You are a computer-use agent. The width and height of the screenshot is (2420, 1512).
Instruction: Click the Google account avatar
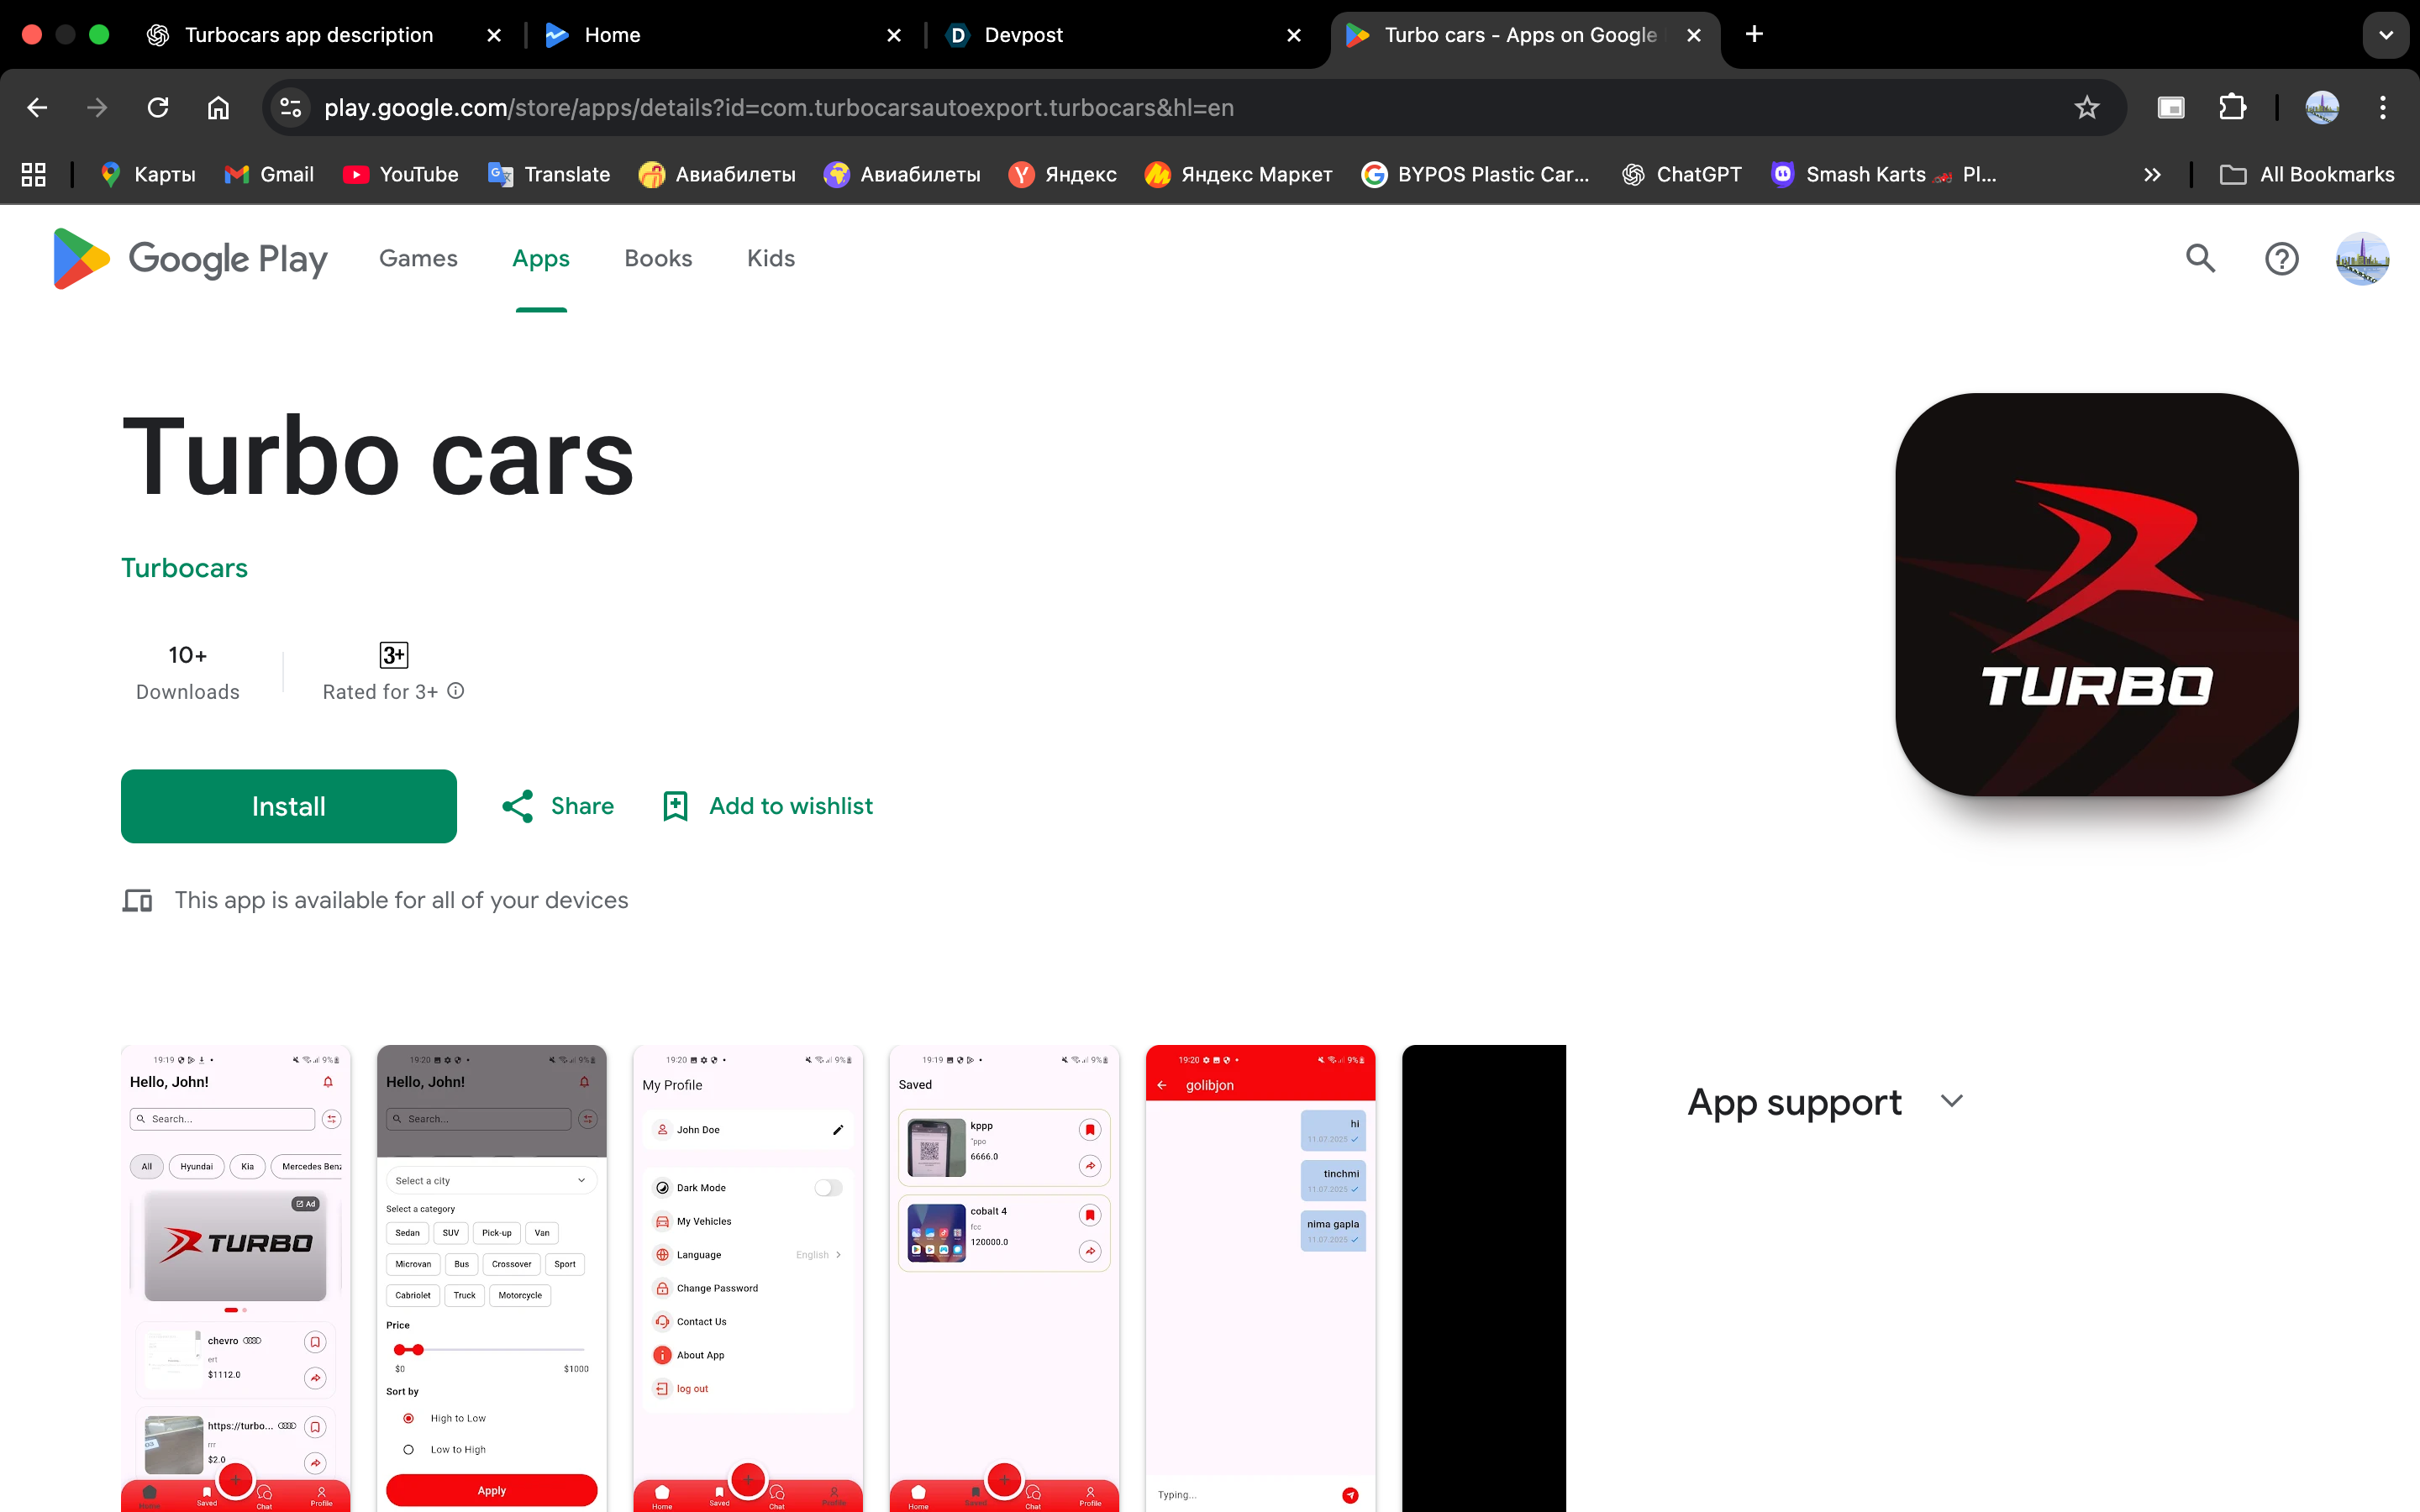pos(2362,259)
